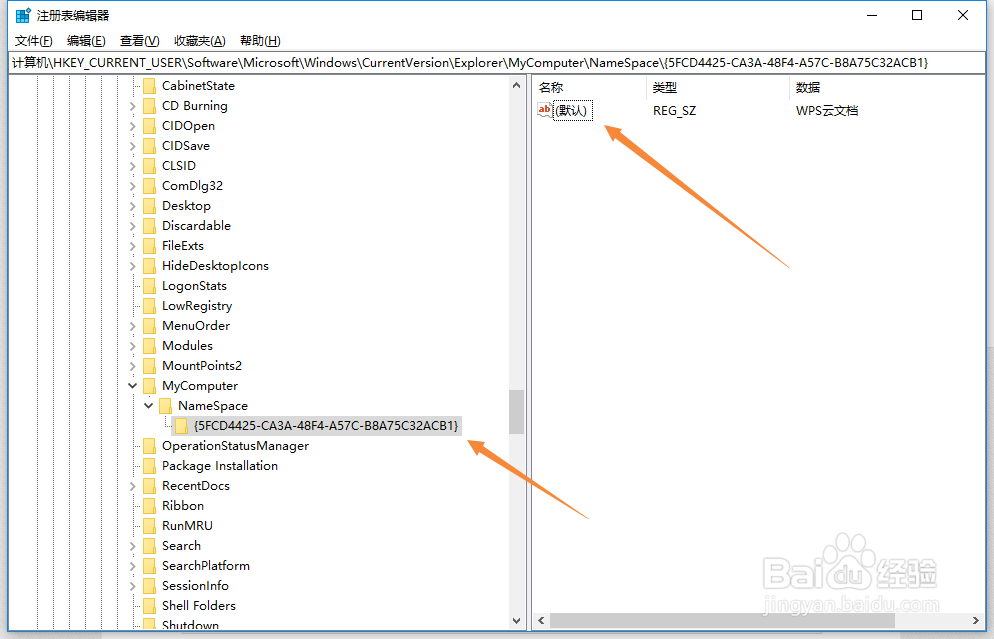Maximize the Registry Editor window
This screenshot has height=639, width=994.
[917, 15]
